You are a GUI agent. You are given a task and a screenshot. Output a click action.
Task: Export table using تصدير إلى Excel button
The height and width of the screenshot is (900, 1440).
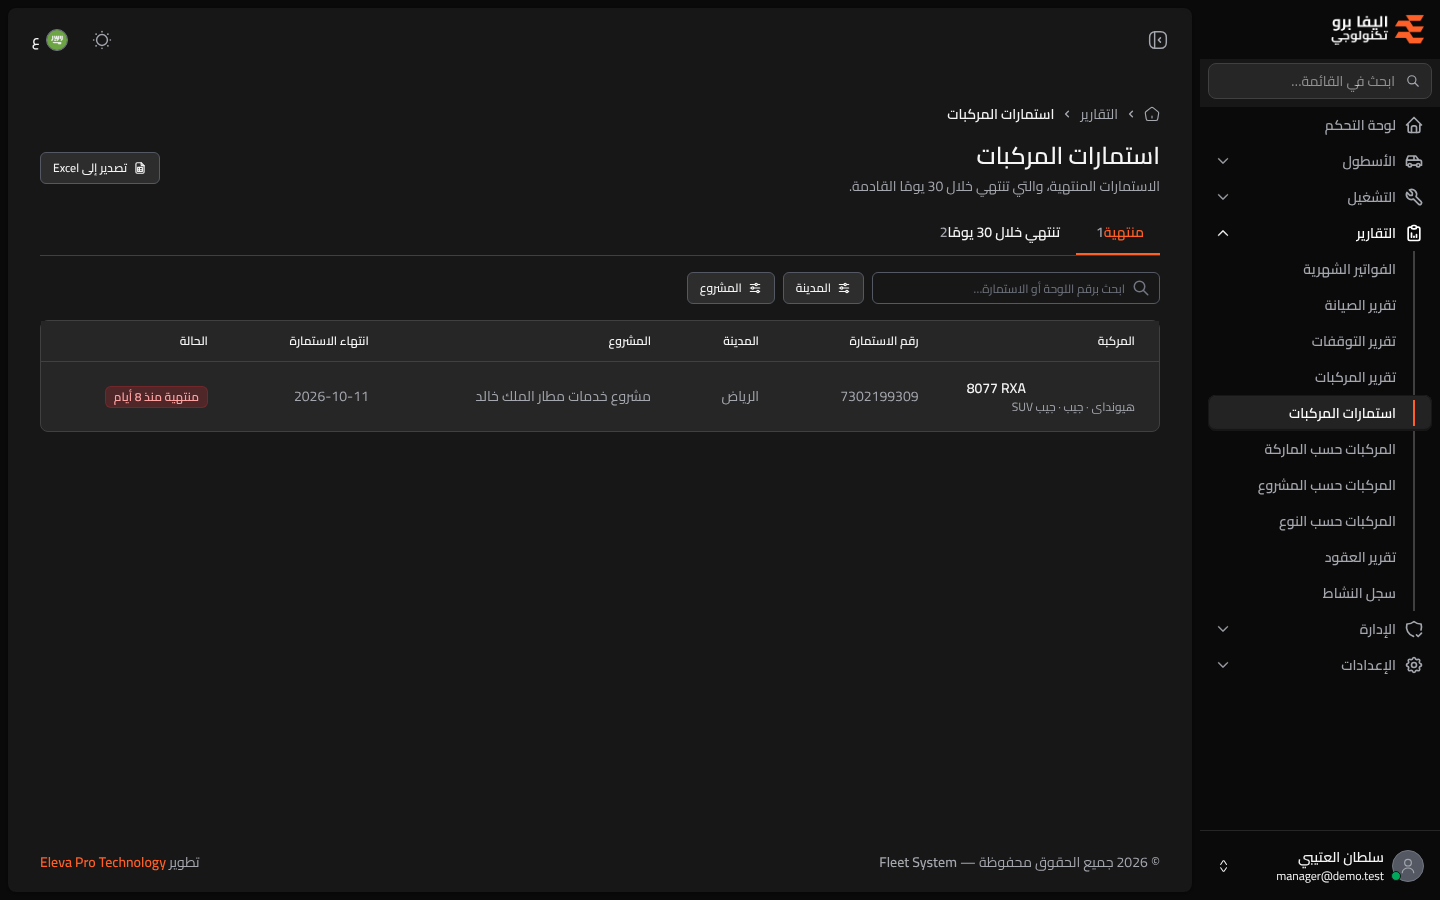(x=100, y=168)
